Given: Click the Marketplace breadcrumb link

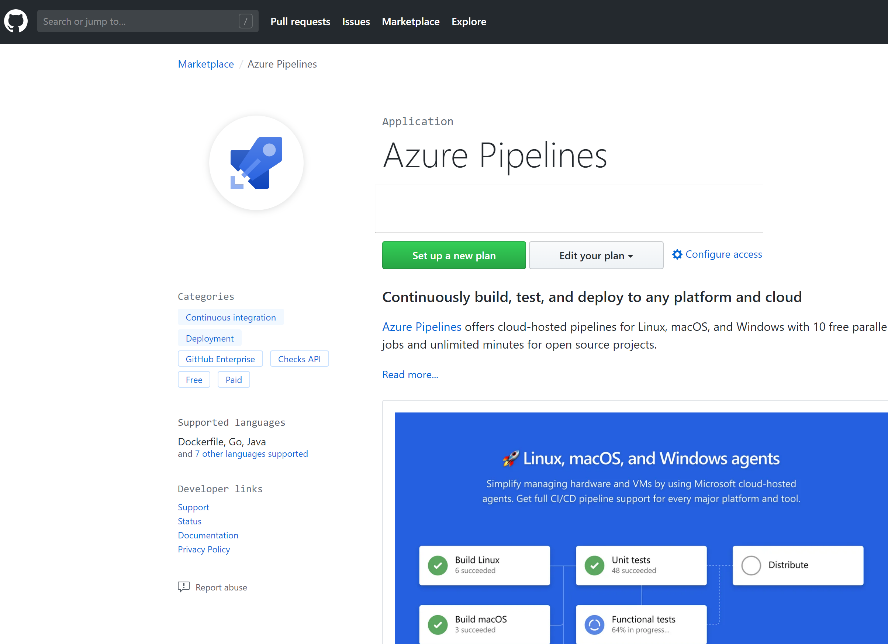Looking at the screenshot, I should tap(206, 64).
